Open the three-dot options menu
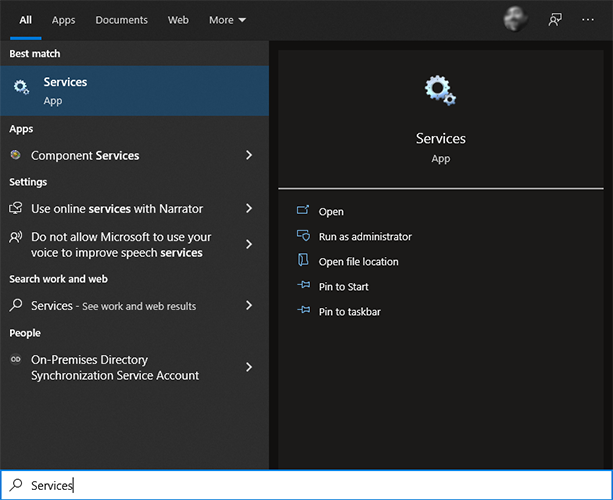The width and height of the screenshot is (613, 500). (588, 19)
